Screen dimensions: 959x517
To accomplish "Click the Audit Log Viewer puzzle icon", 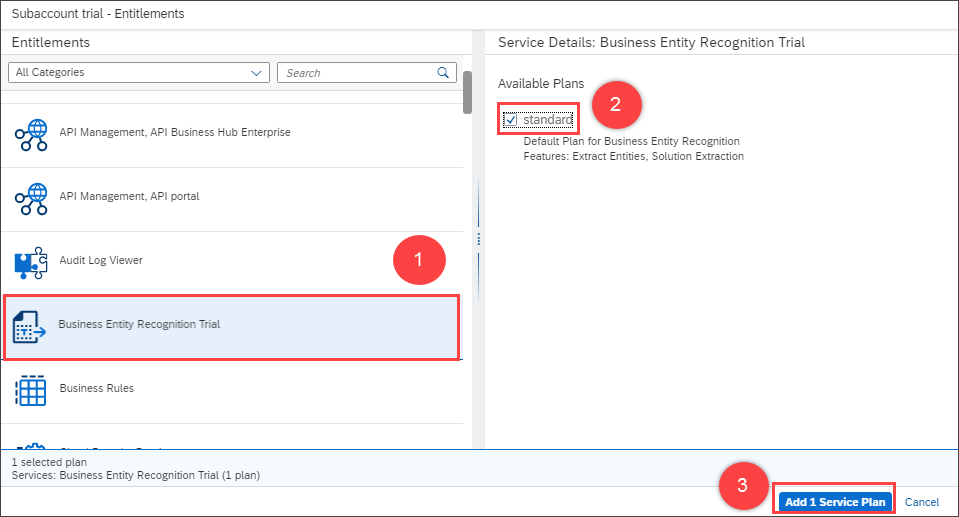I will [x=31, y=263].
